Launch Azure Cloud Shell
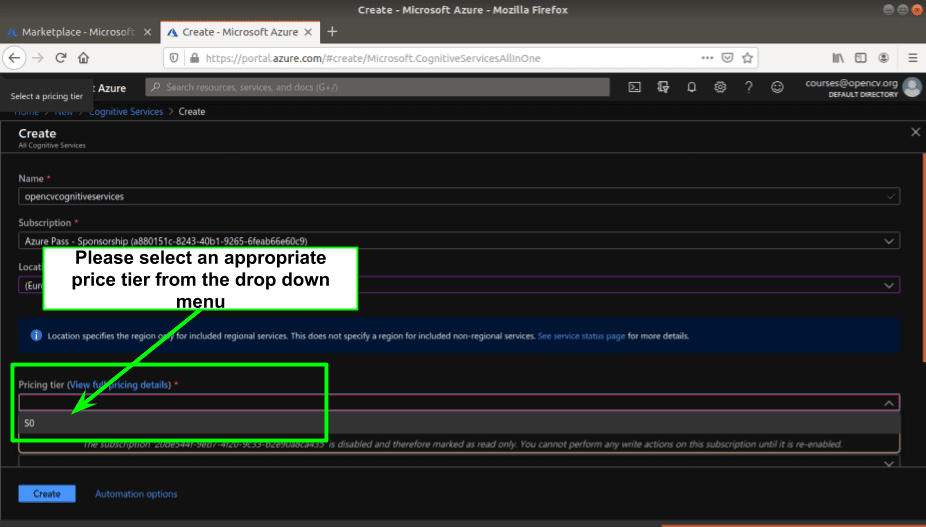Viewport: 926px width, 527px height. tap(634, 87)
